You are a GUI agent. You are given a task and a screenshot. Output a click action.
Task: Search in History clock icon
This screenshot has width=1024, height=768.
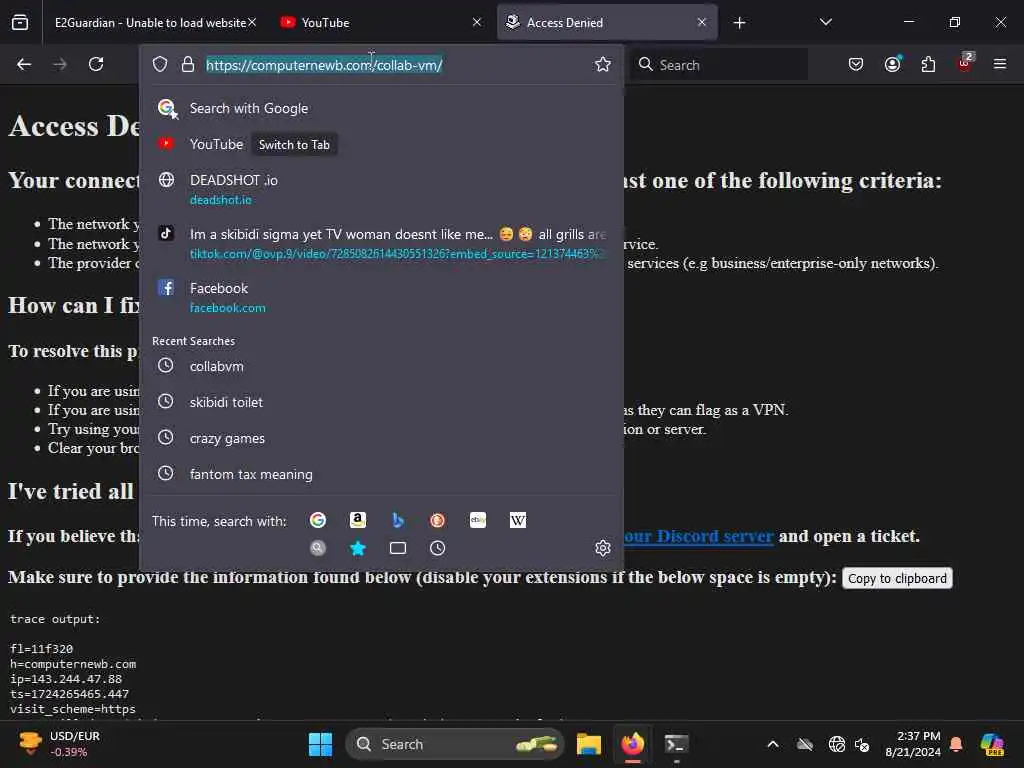[x=438, y=548]
